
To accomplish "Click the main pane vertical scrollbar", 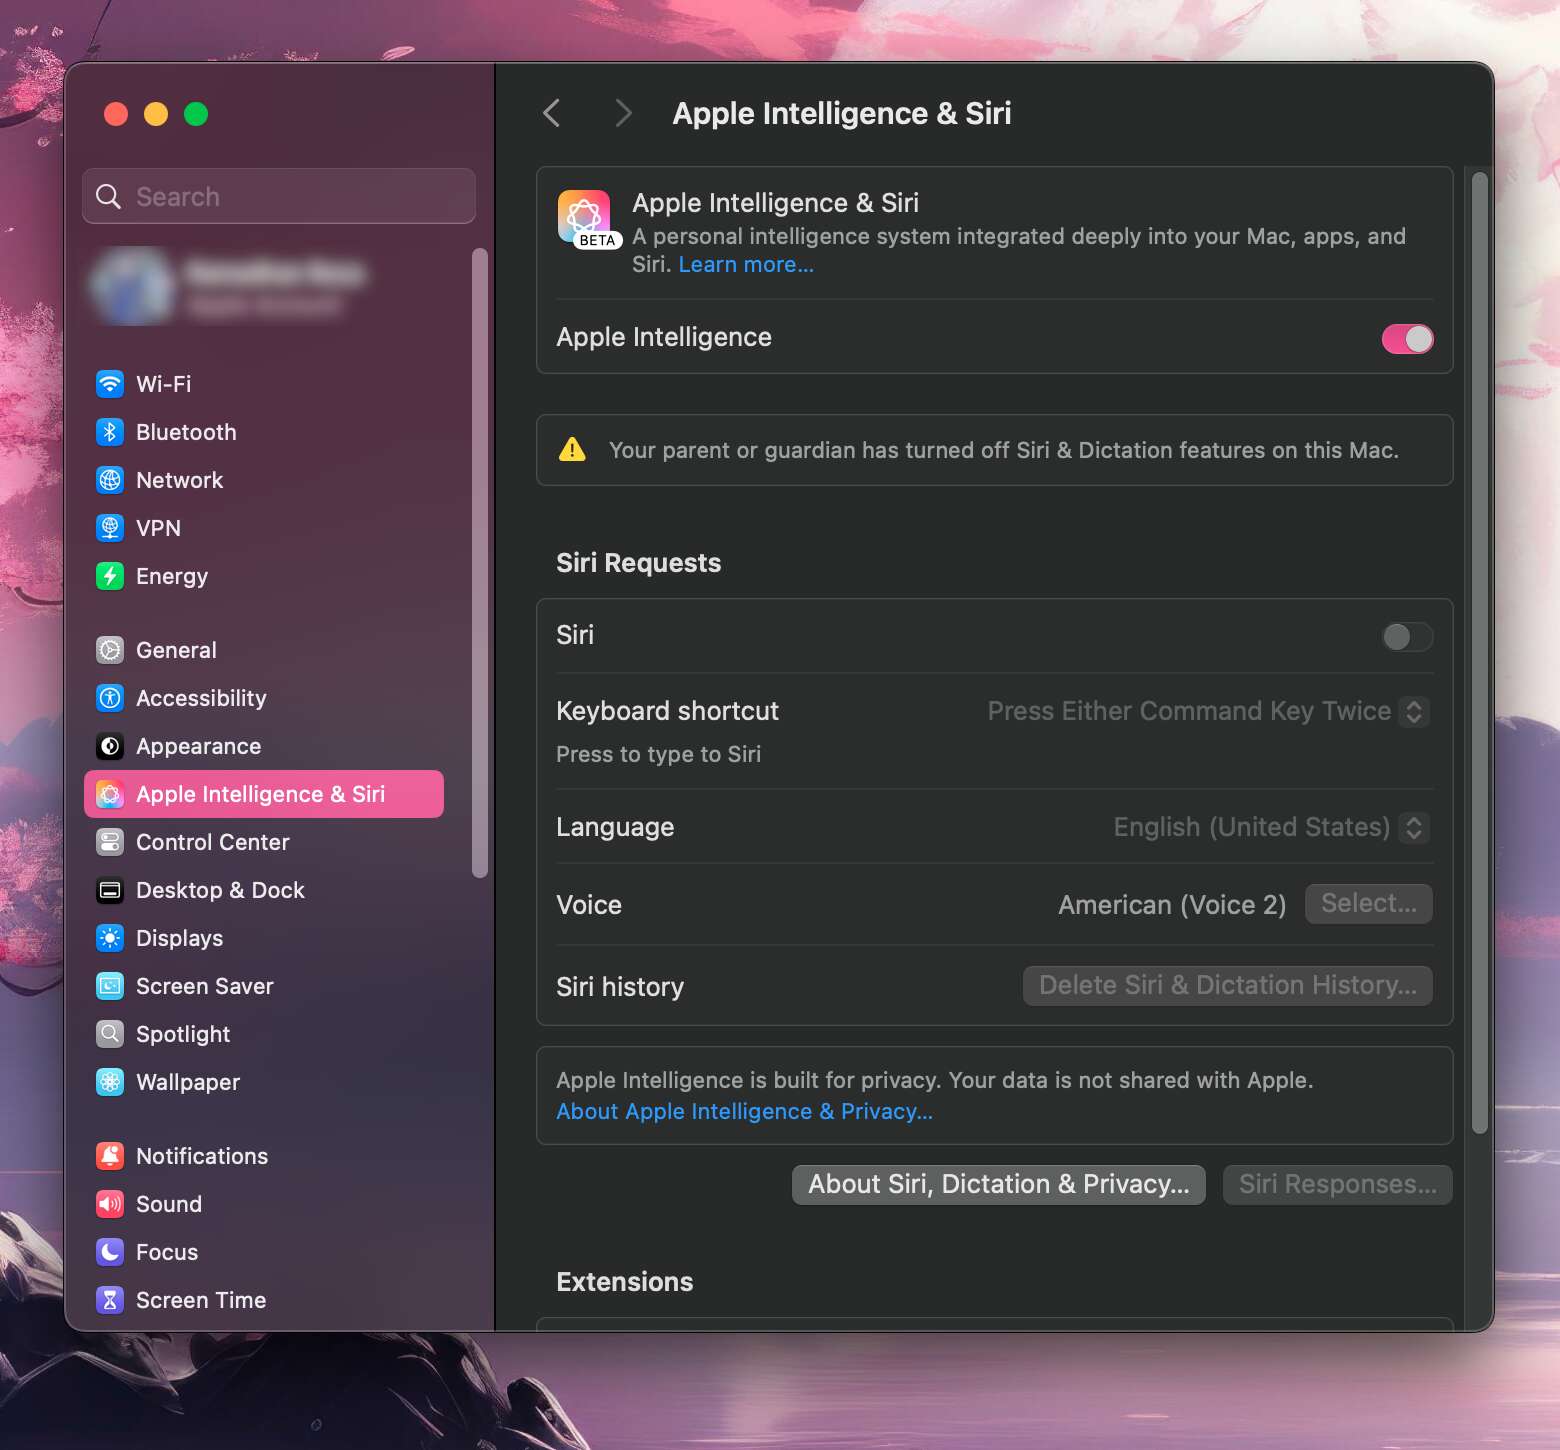I will click(x=1480, y=653).
